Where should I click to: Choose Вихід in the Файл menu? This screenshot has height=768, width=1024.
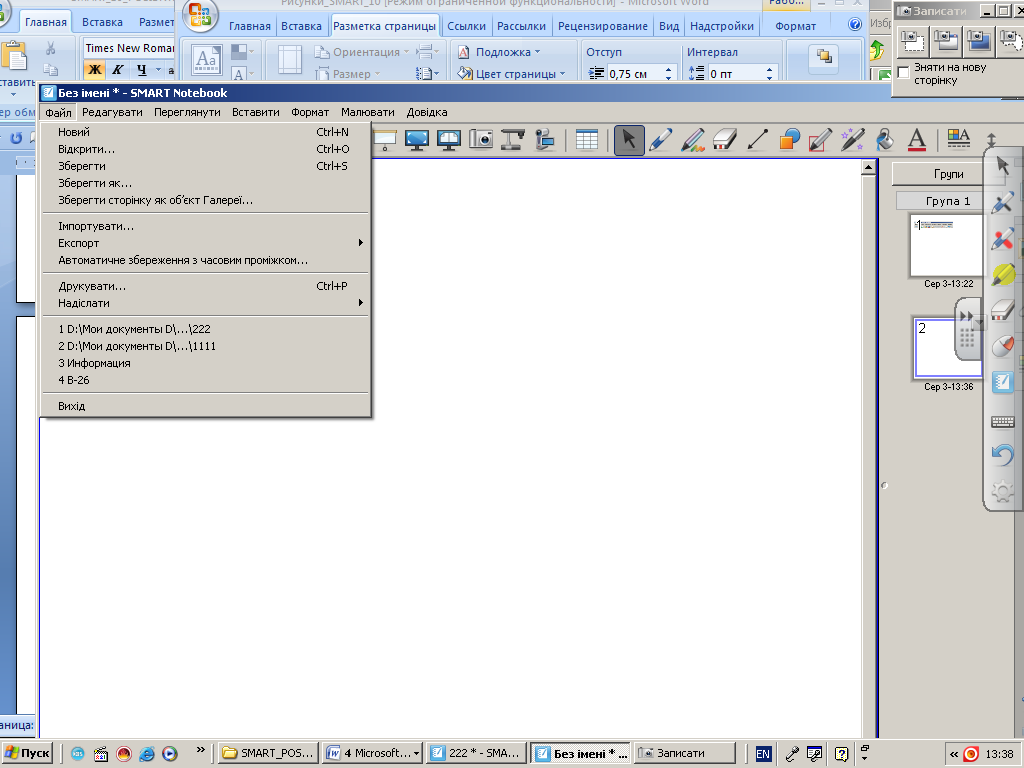click(205, 406)
